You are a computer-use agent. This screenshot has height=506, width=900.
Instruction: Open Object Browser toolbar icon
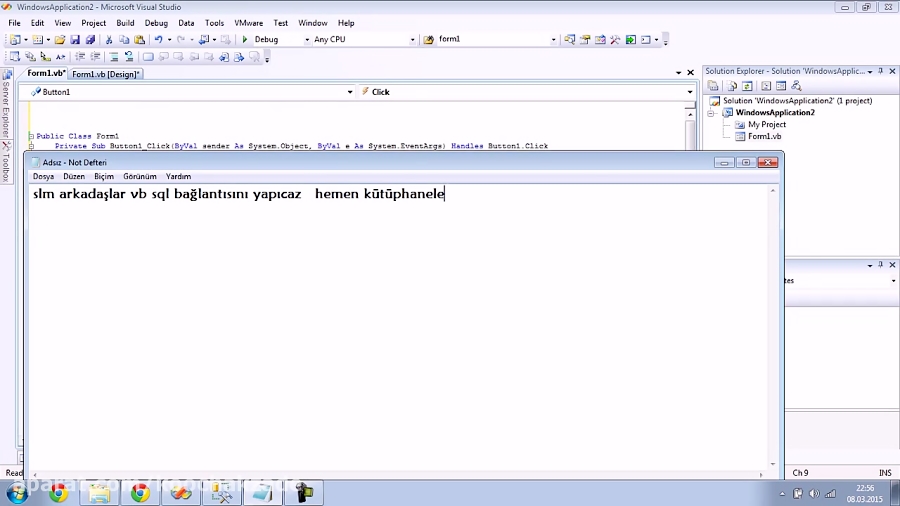tap(600, 40)
